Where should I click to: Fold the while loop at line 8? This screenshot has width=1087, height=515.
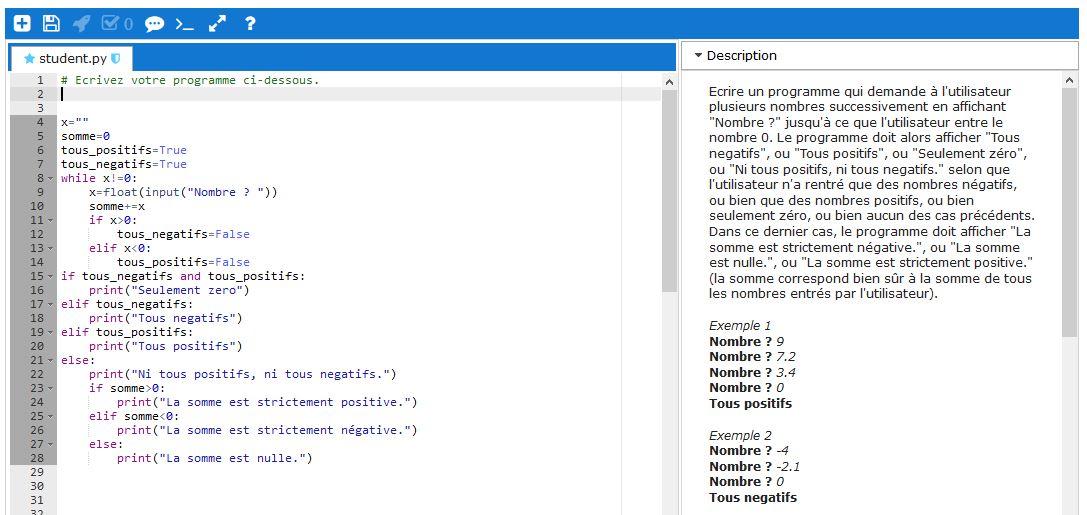[52, 179]
